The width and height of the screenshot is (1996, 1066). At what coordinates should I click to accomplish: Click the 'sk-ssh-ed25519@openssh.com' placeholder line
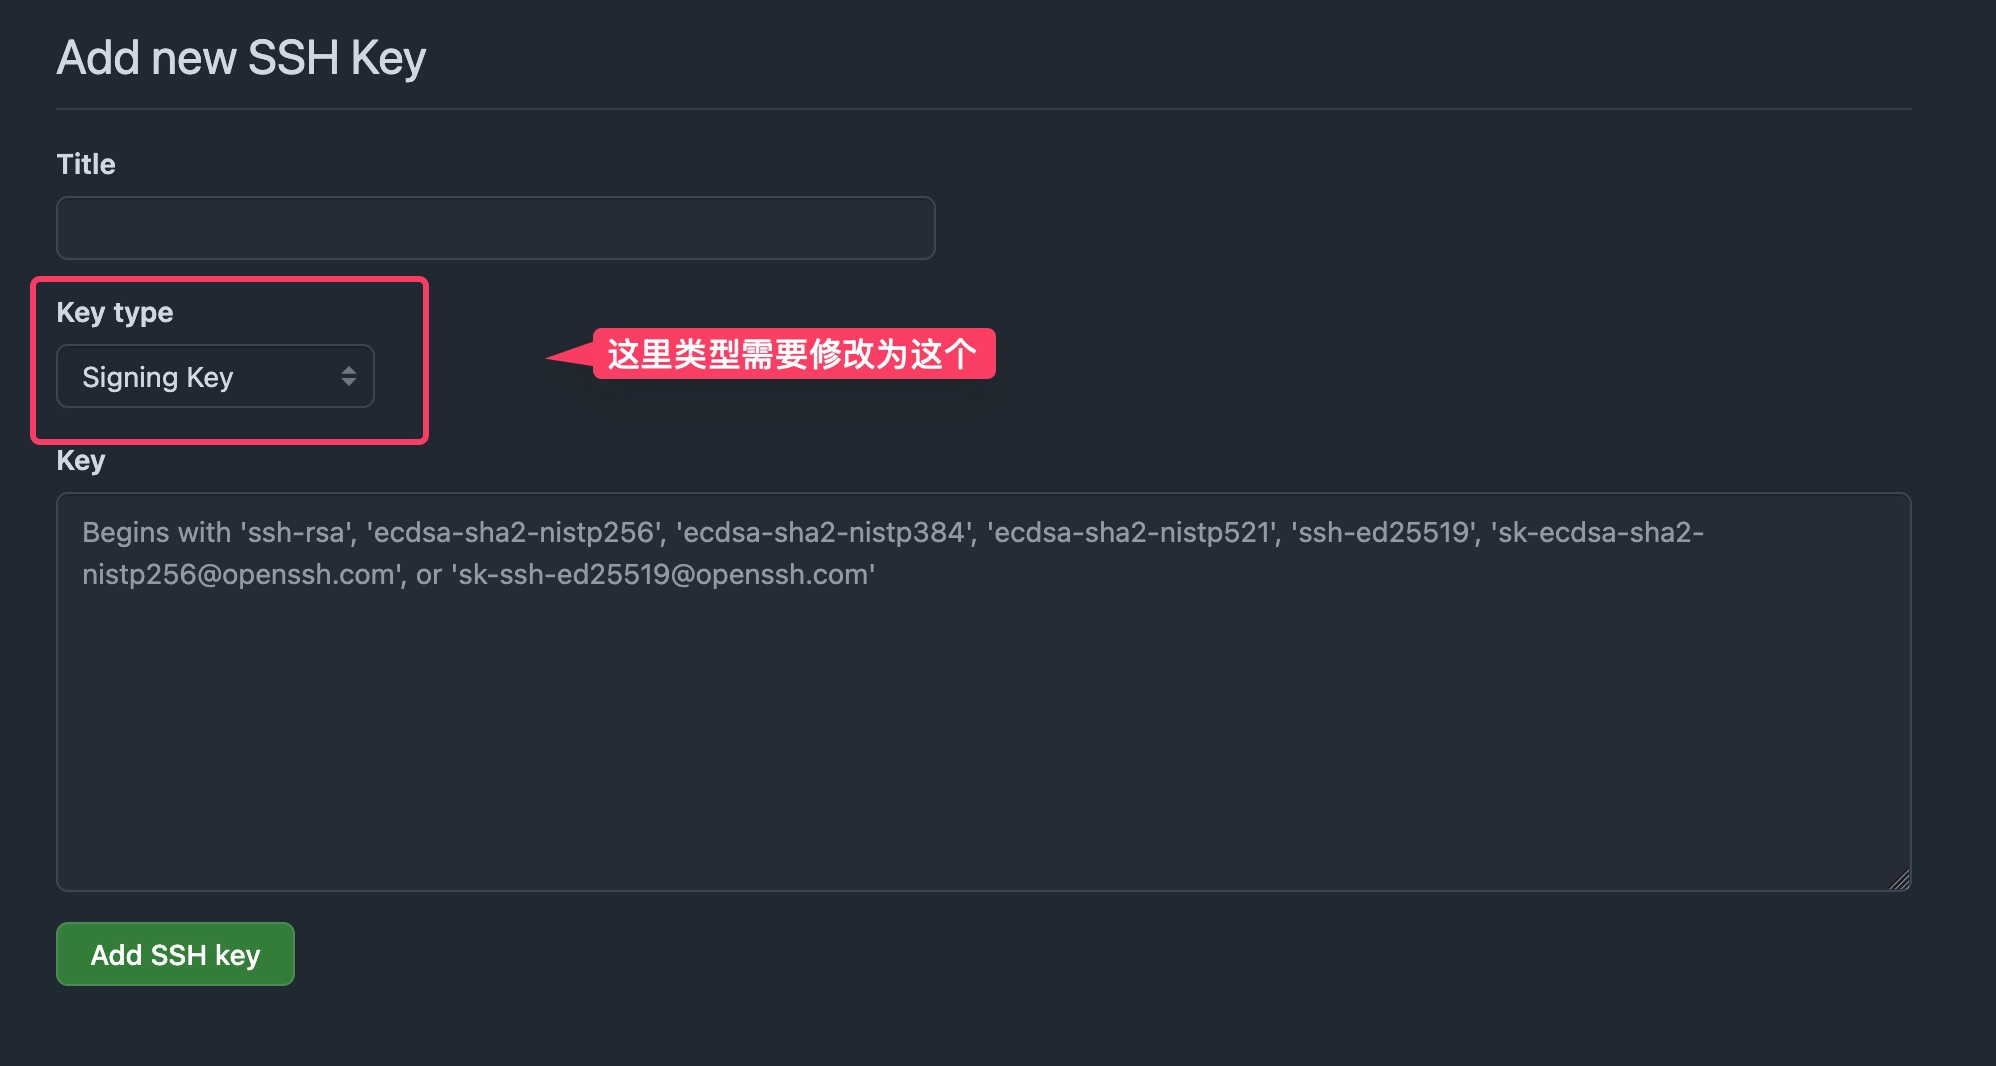point(663,574)
